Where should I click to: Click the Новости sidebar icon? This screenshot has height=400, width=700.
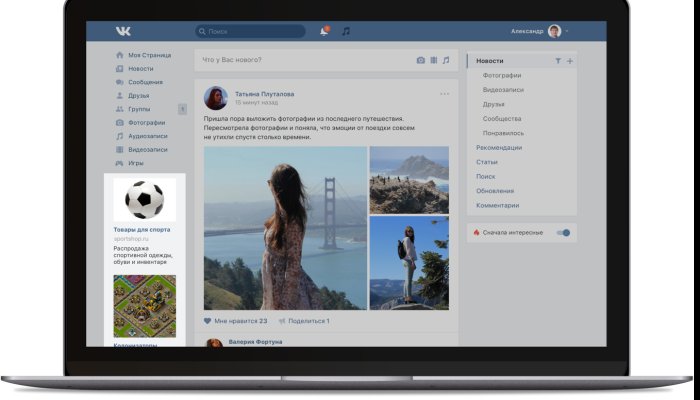tap(119, 68)
